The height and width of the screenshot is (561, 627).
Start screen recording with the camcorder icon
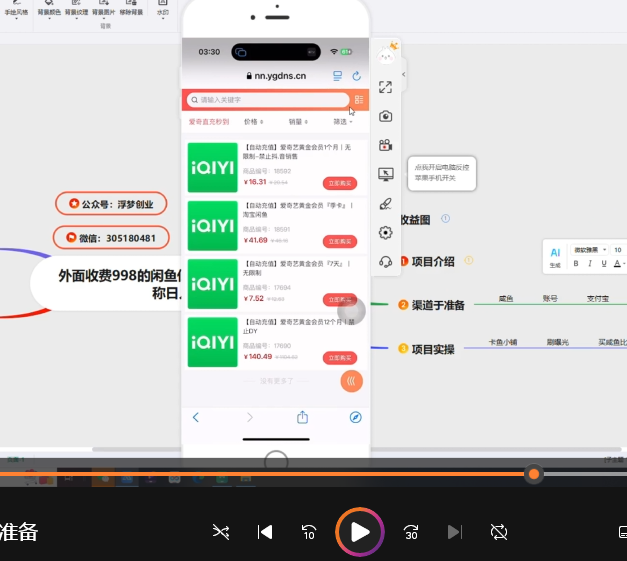tap(385, 145)
